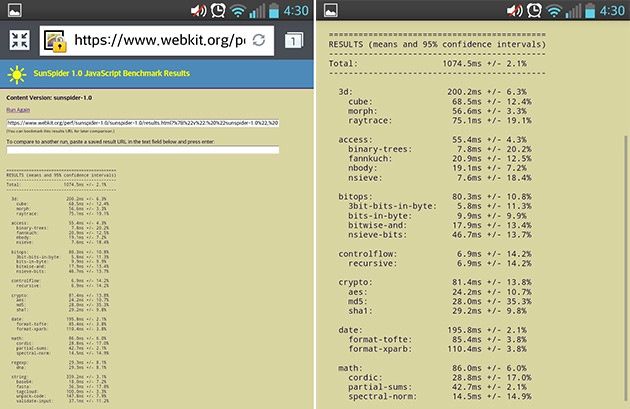Image resolution: width=630 pixels, height=409 pixels.
Task: Tap Wi-Fi icon in right status bar
Action: [554, 11]
